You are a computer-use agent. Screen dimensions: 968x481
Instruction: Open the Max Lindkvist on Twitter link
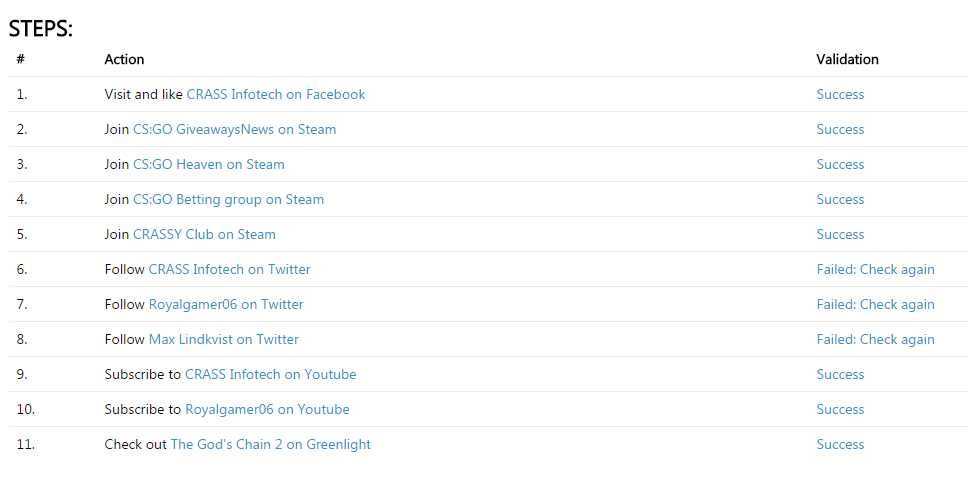click(x=224, y=340)
